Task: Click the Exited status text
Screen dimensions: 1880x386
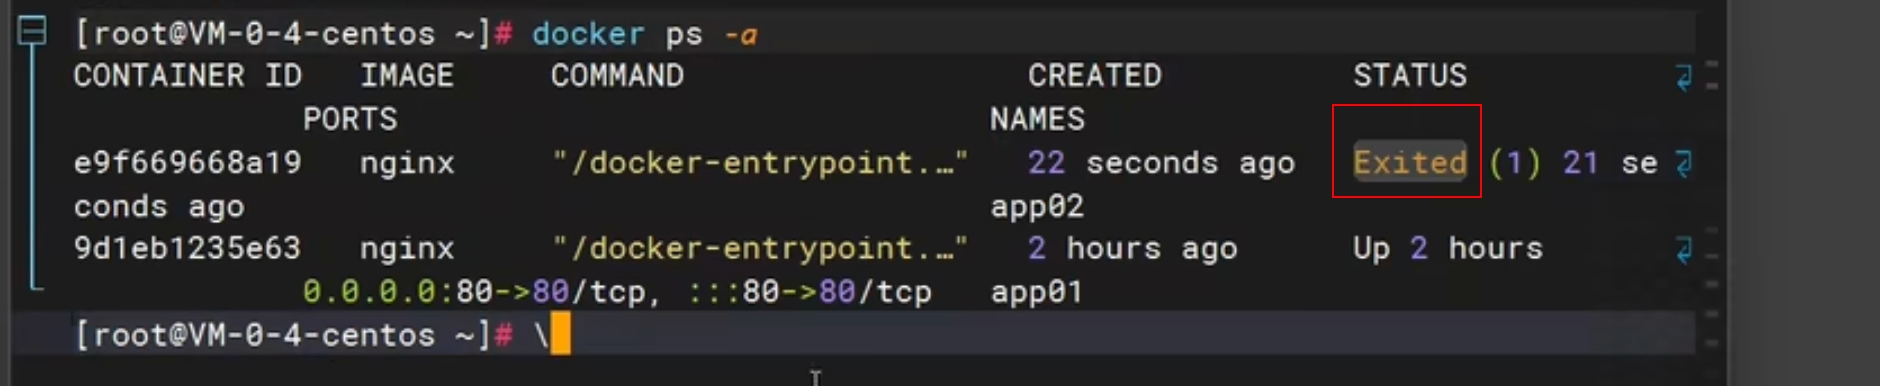Action: (1410, 162)
